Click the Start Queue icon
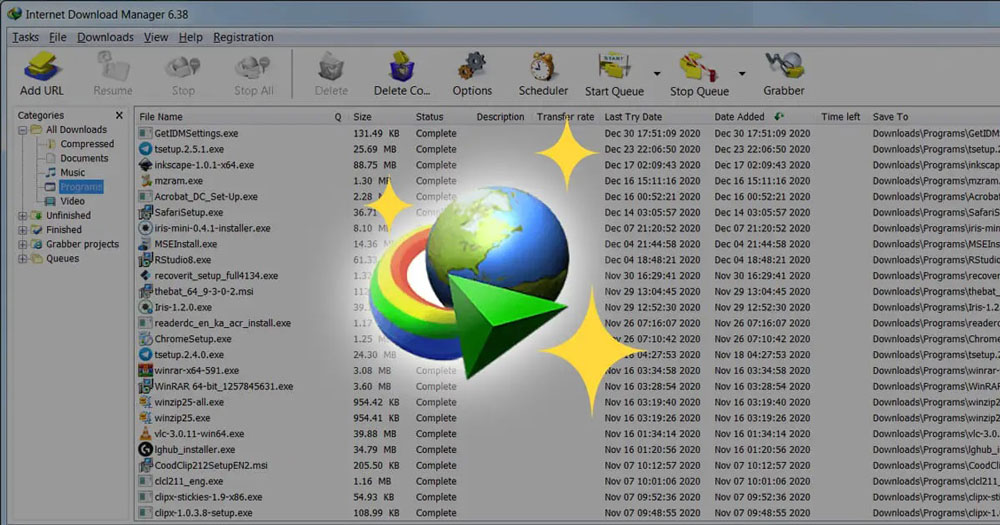The image size is (1000, 525). 614,67
